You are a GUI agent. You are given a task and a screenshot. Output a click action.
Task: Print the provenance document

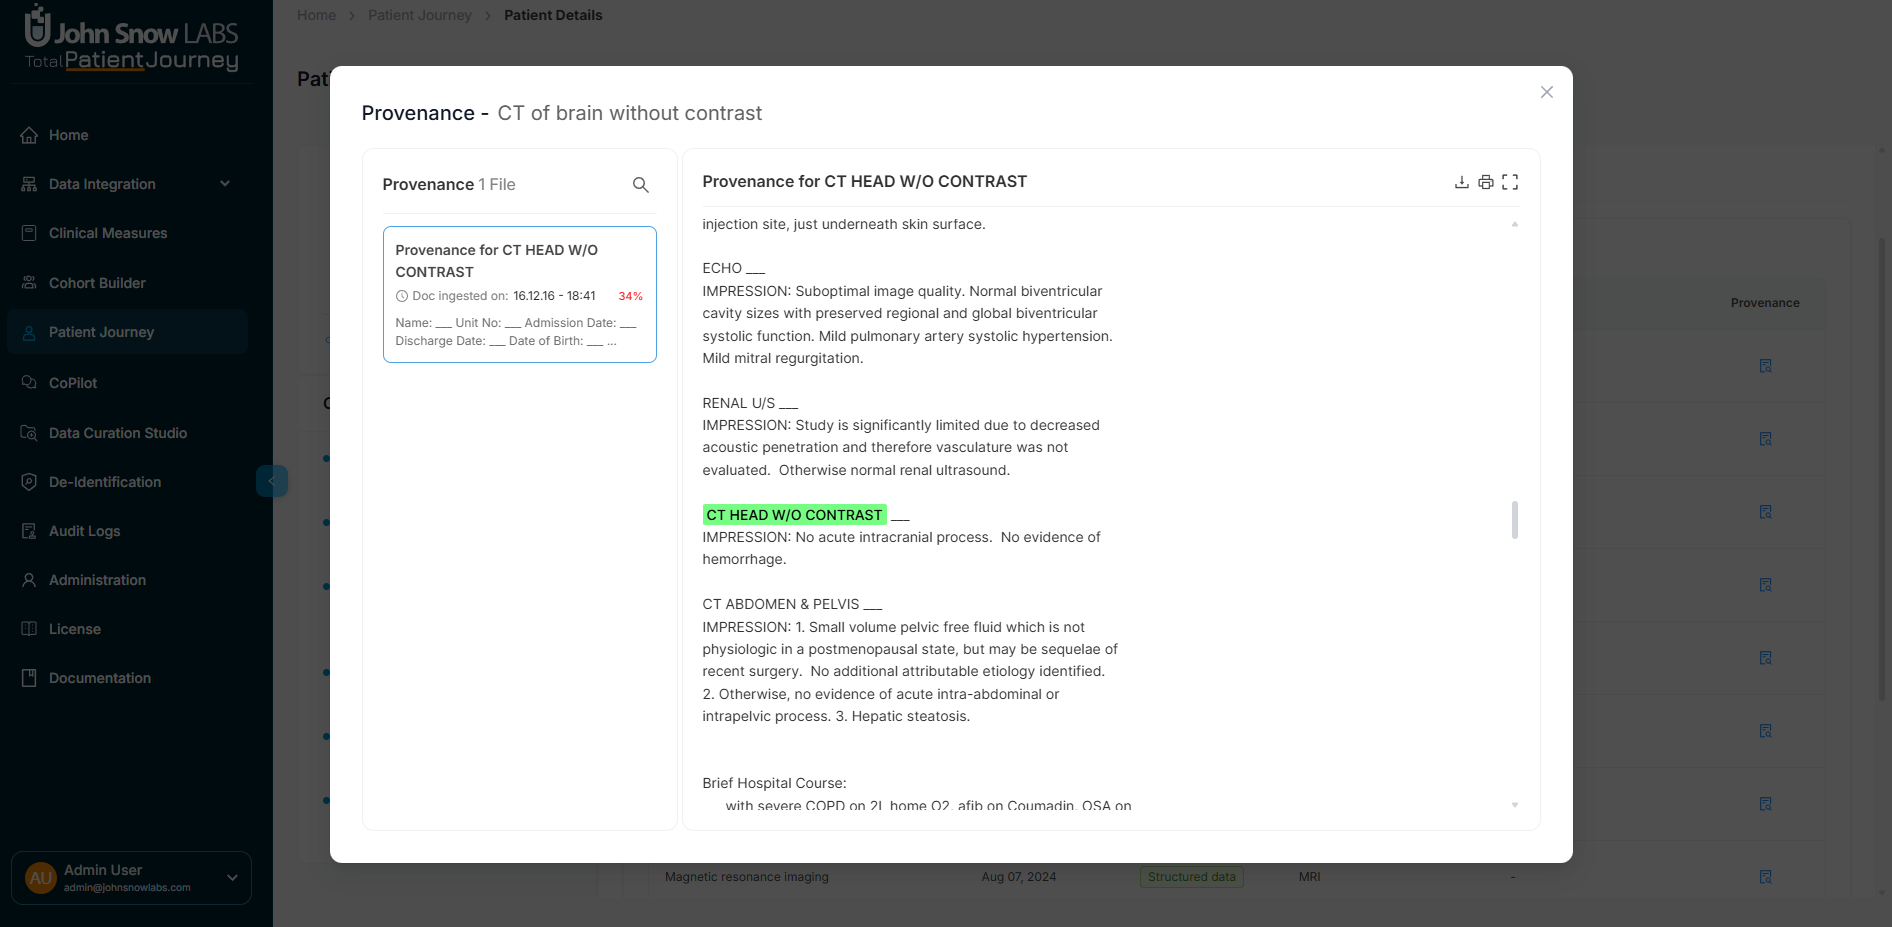point(1486,182)
